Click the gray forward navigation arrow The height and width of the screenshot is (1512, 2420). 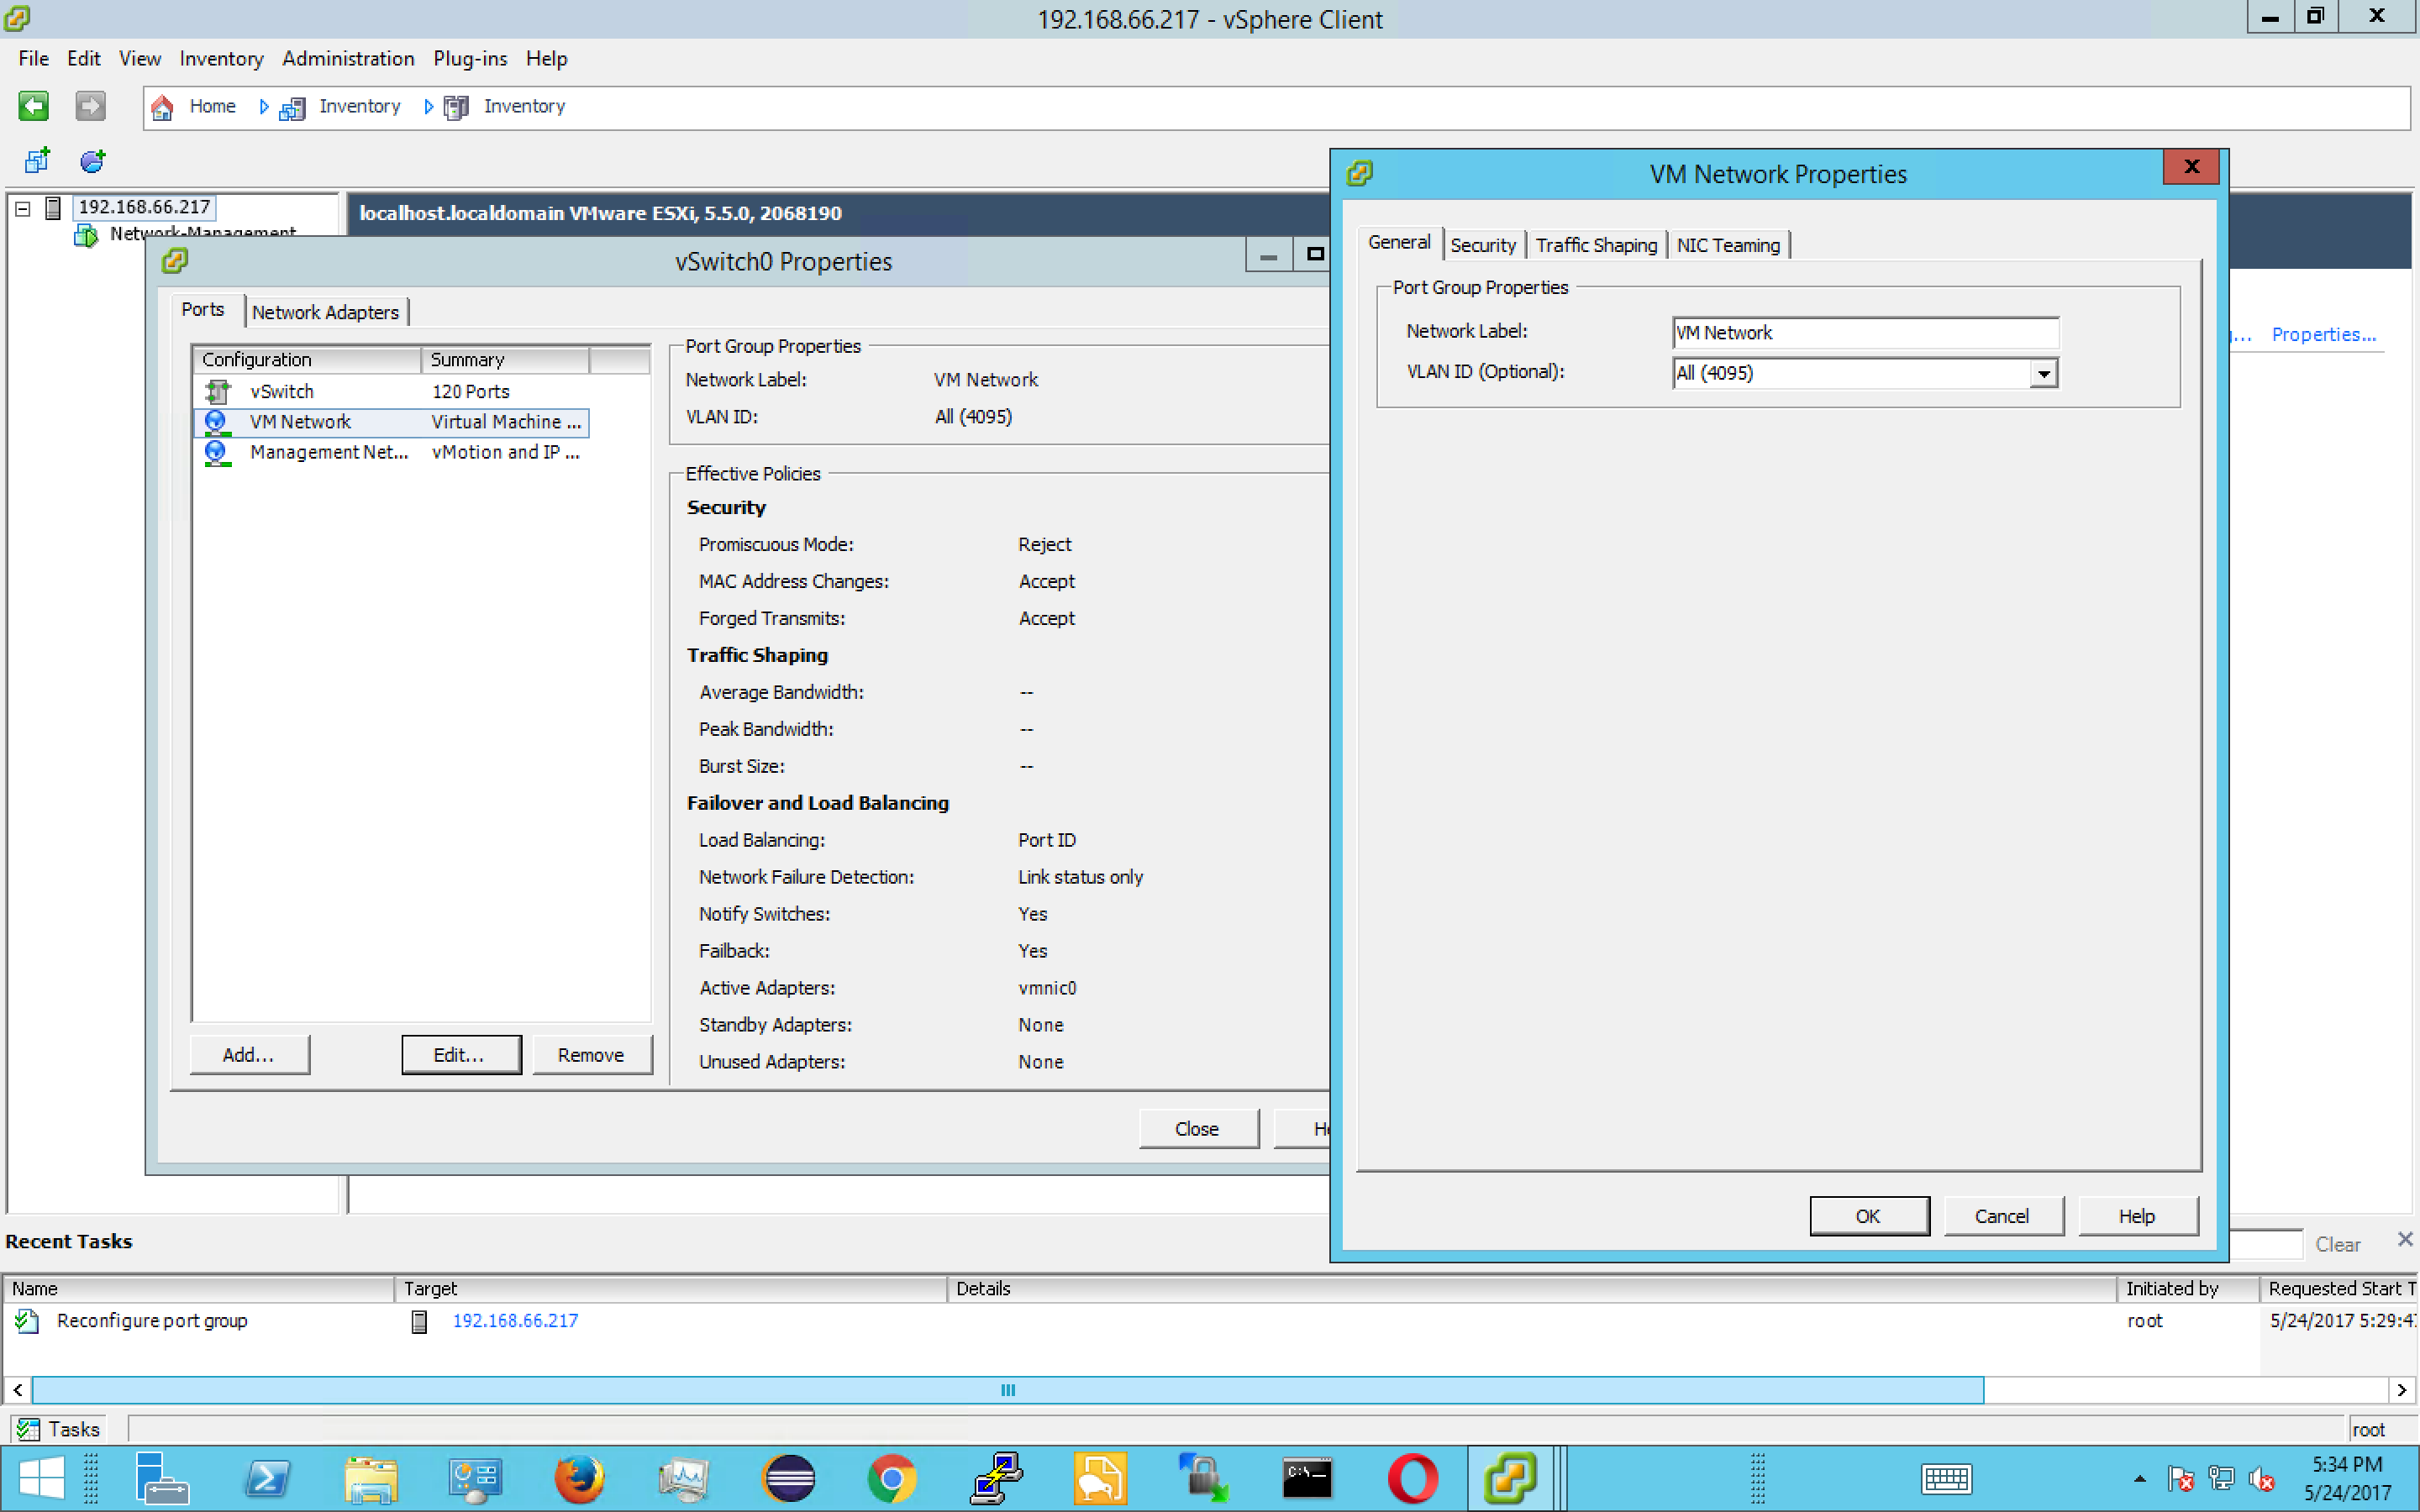click(90, 106)
